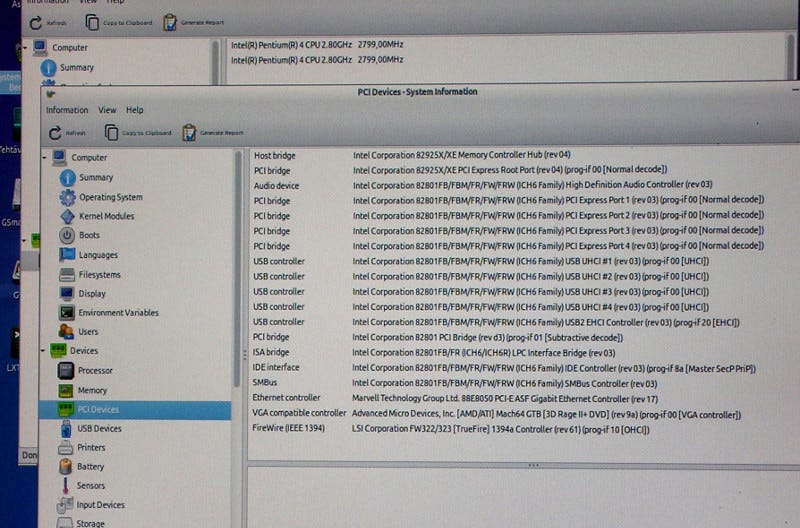Select the Environment Variables terminal icon
The image size is (800, 528).
(66, 312)
